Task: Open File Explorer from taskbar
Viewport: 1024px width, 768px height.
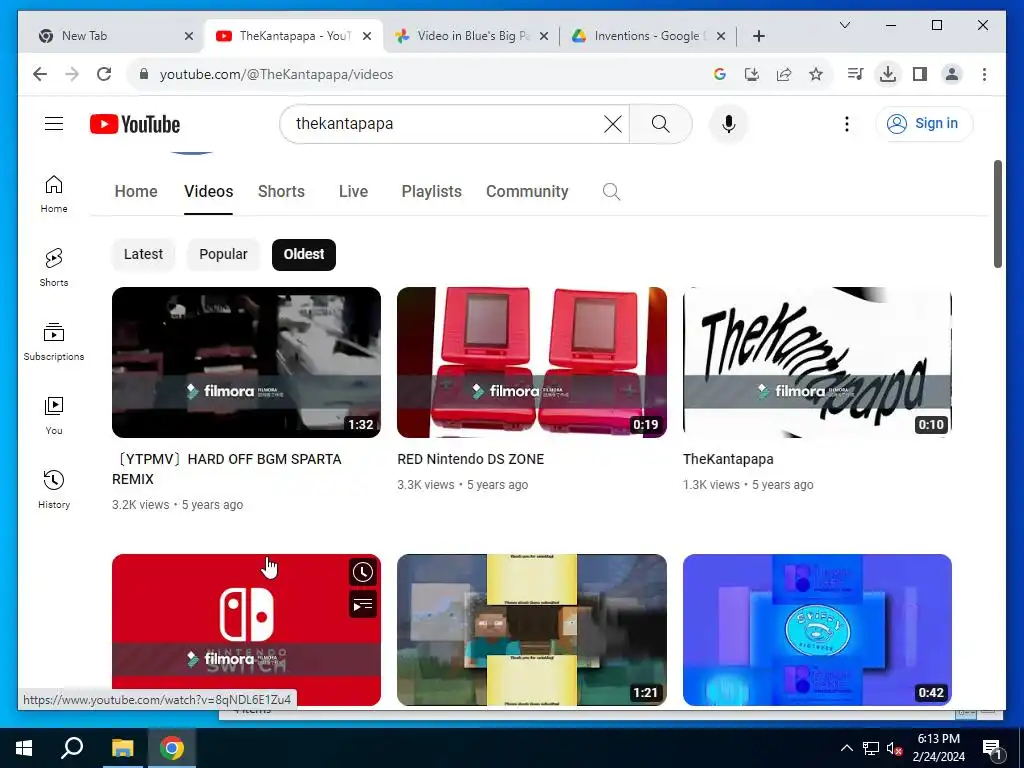Action: [x=122, y=748]
